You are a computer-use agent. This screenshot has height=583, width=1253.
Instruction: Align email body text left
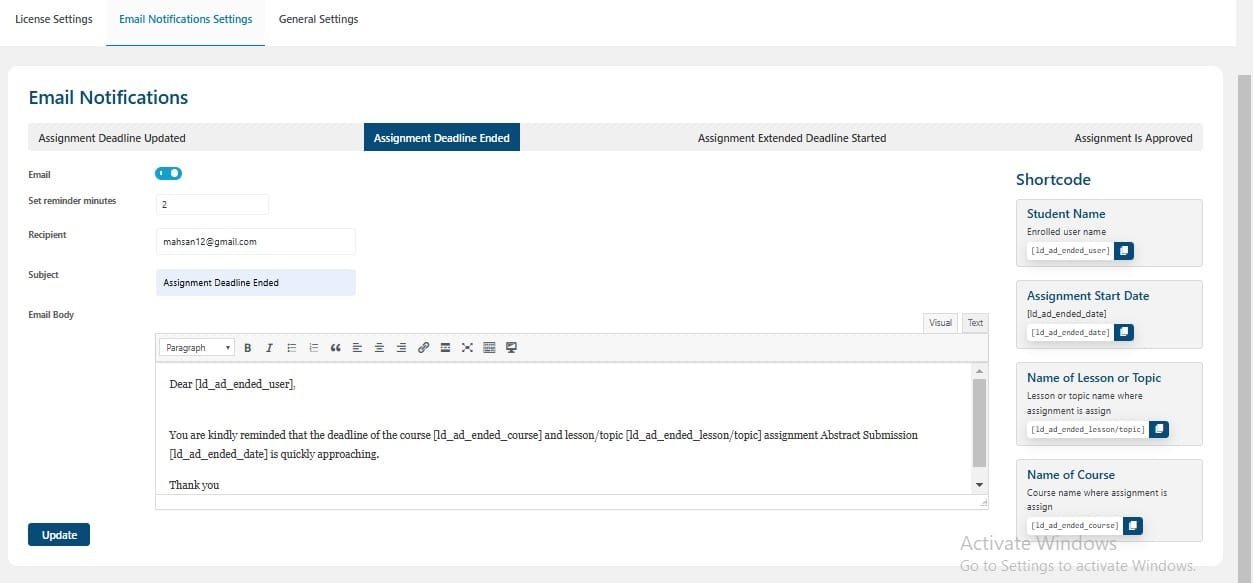coord(357,348)
